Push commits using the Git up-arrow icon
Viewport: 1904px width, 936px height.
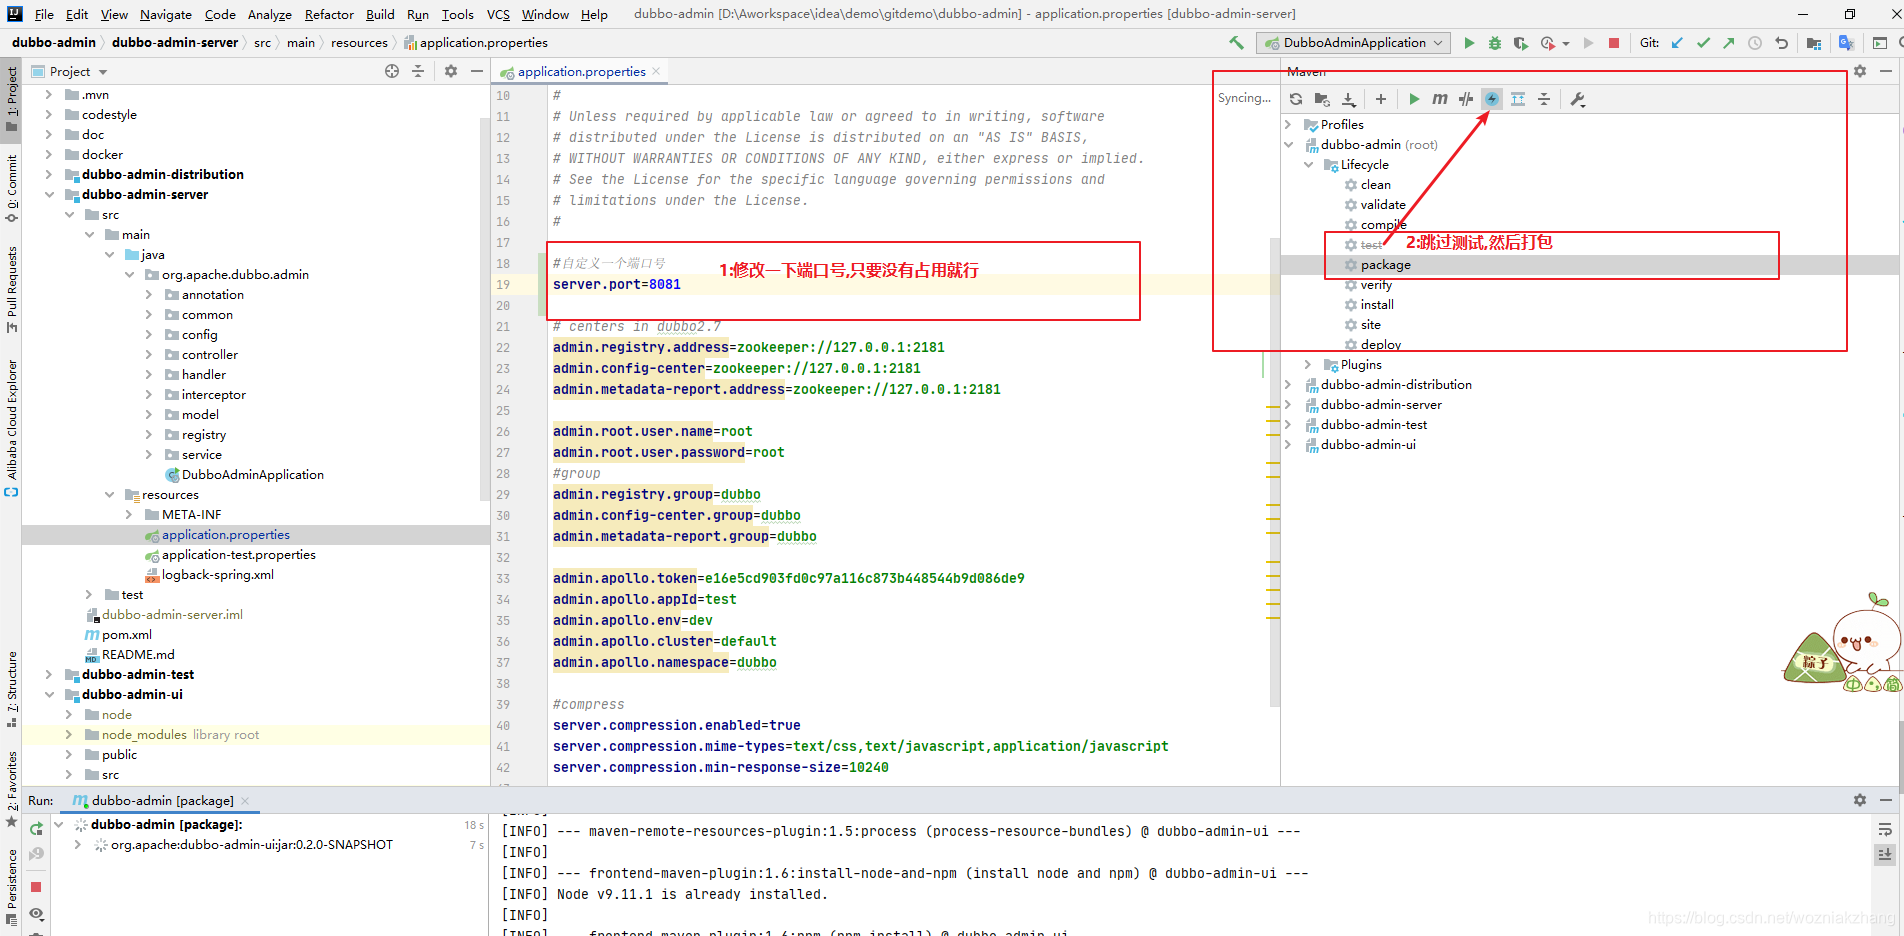point(1729,43)
